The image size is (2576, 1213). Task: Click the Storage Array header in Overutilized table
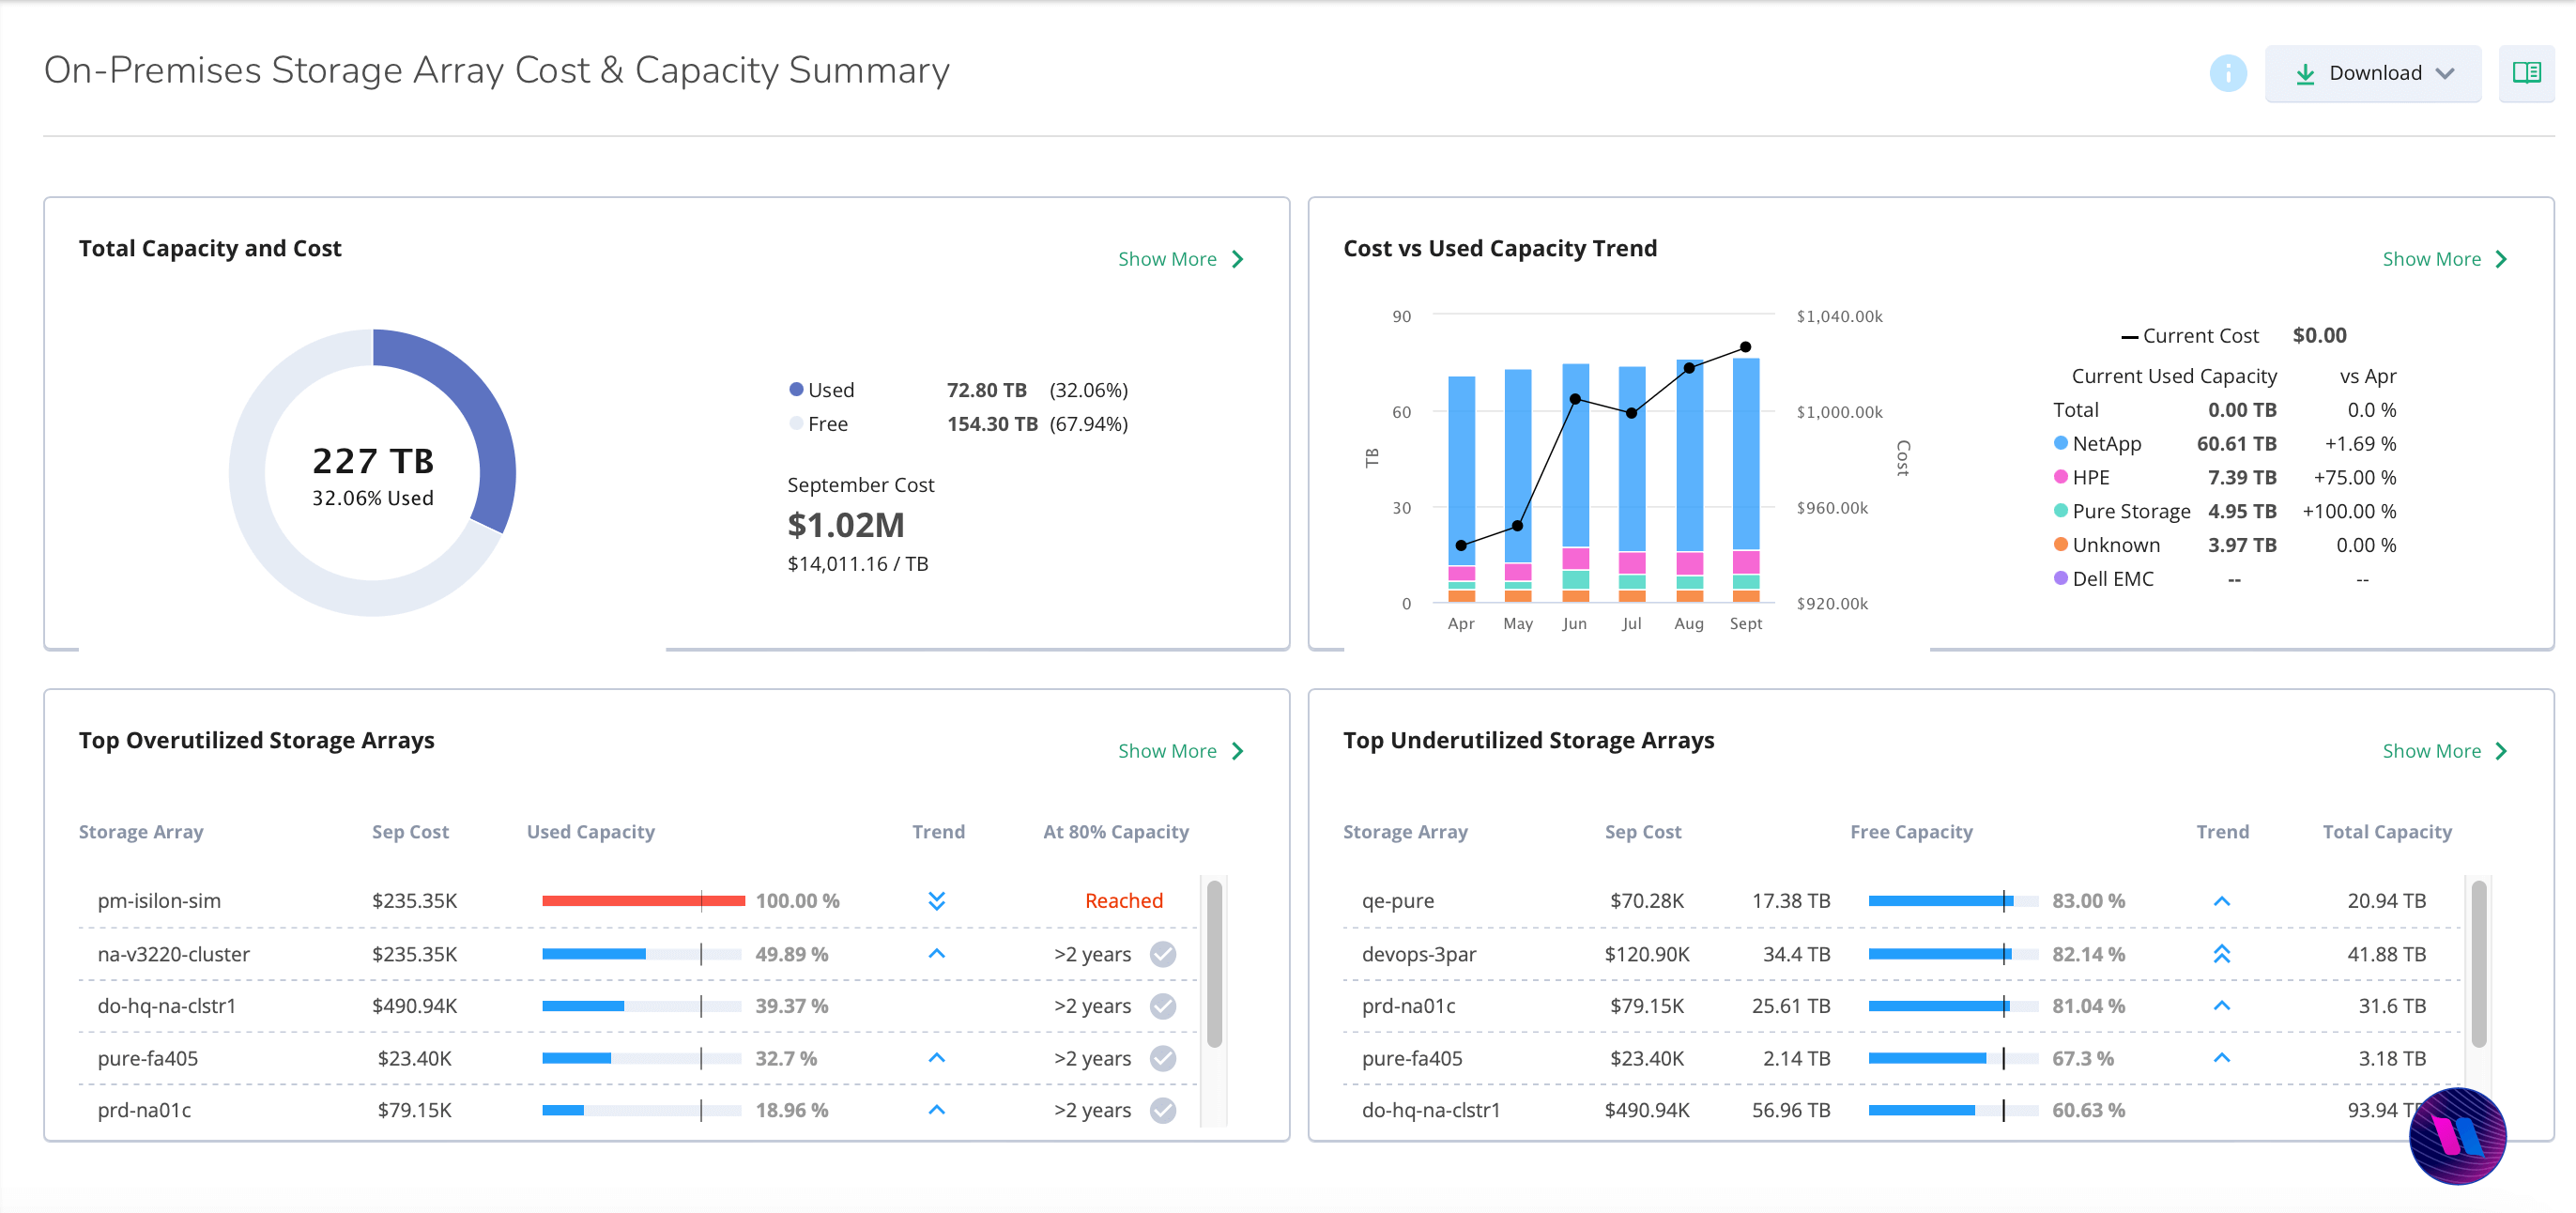coord(141,832)
